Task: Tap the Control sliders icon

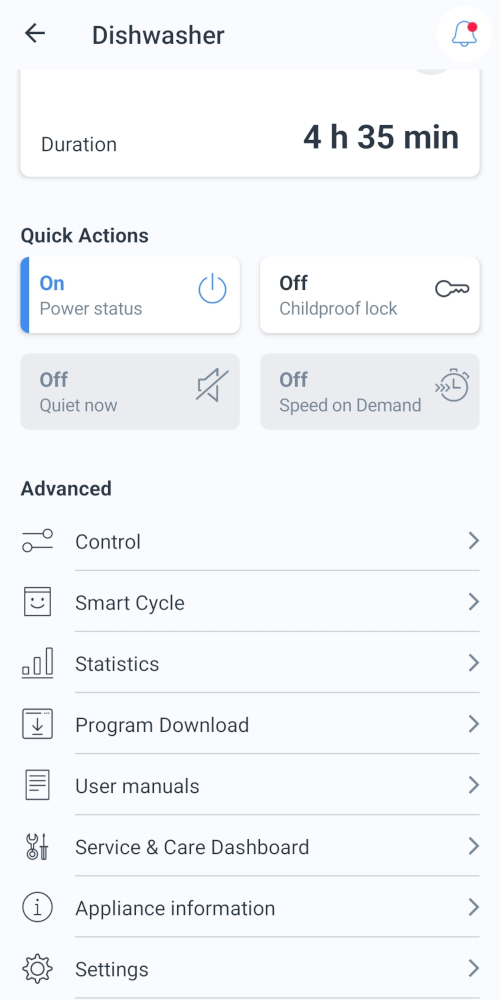Action: pos(38,541)
